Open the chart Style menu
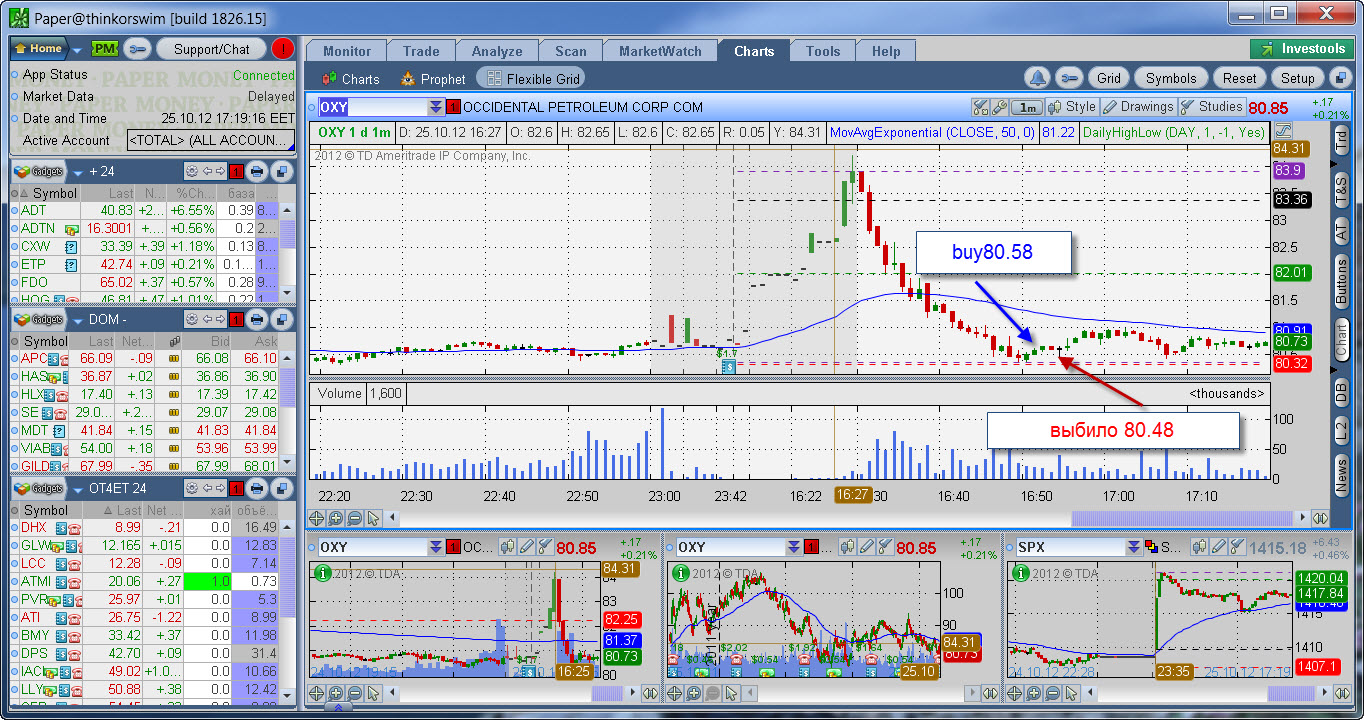This screenshot has height=720, width=1364. (1071, 107)
